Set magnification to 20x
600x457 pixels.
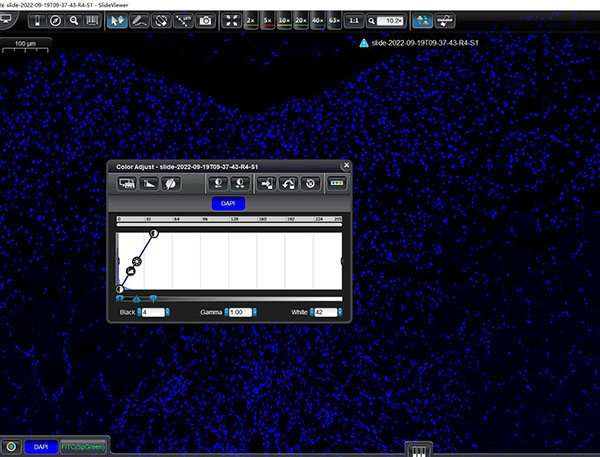point(300,20)
